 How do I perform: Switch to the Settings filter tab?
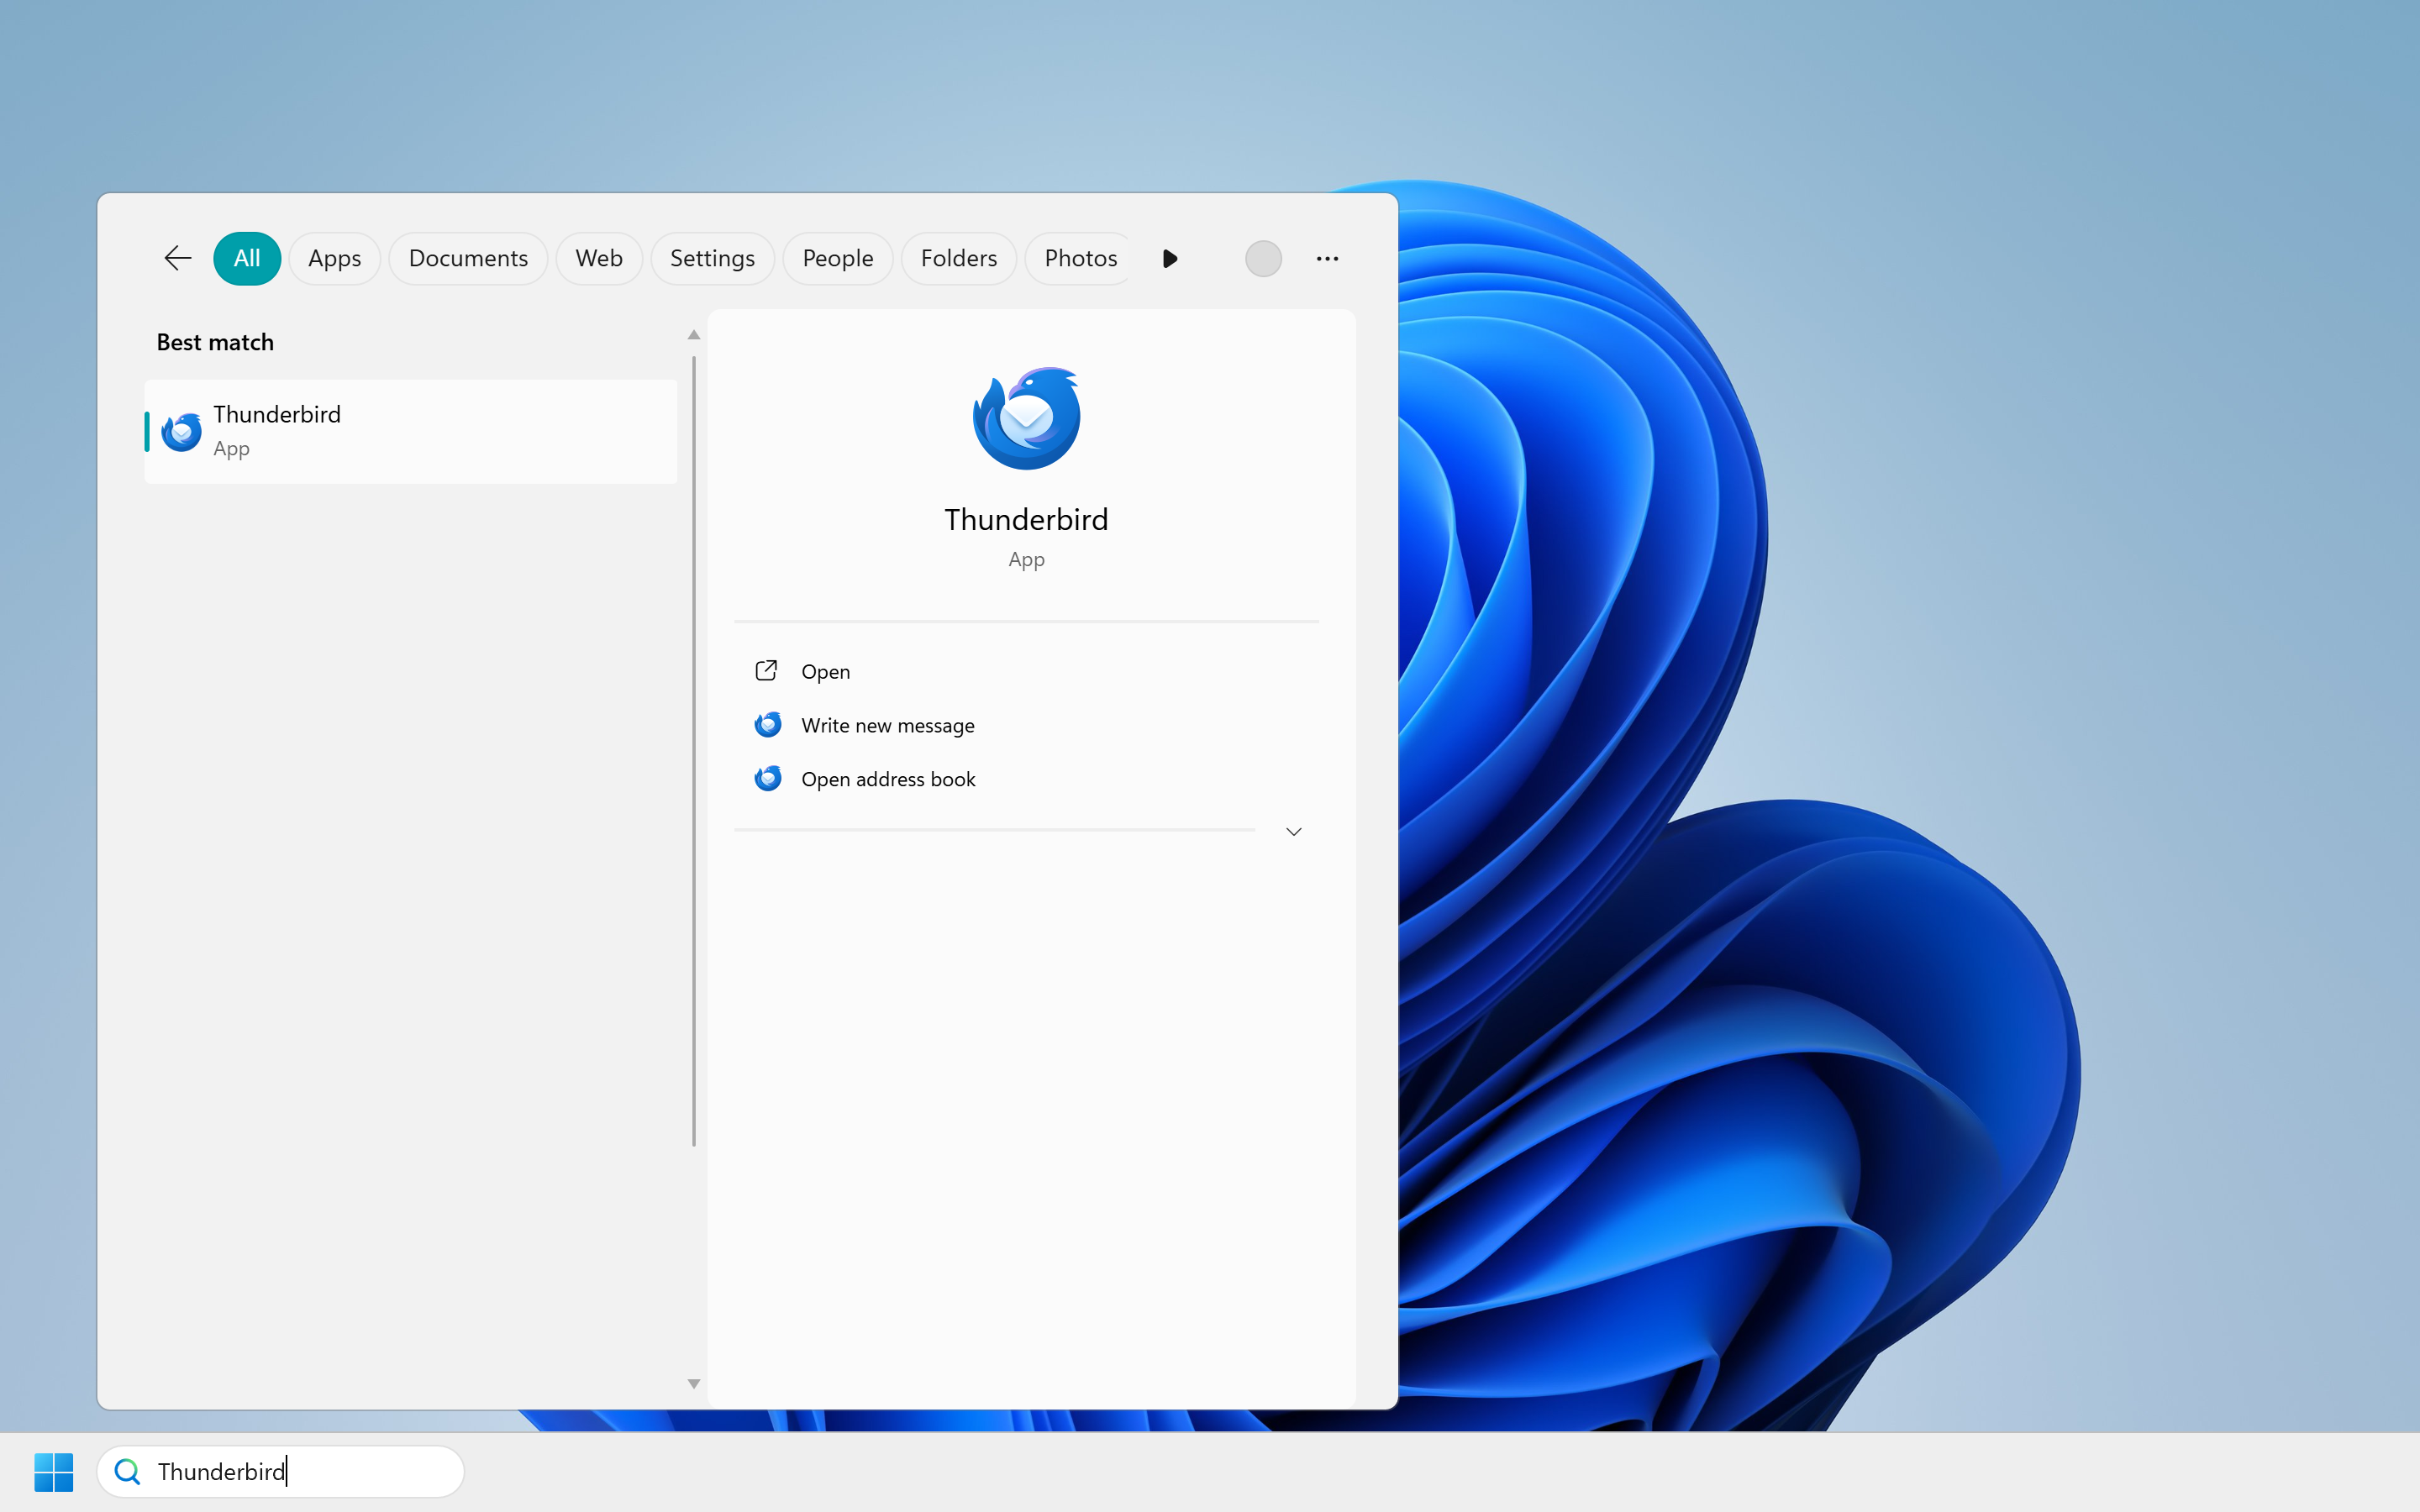(x=712, y=258)
